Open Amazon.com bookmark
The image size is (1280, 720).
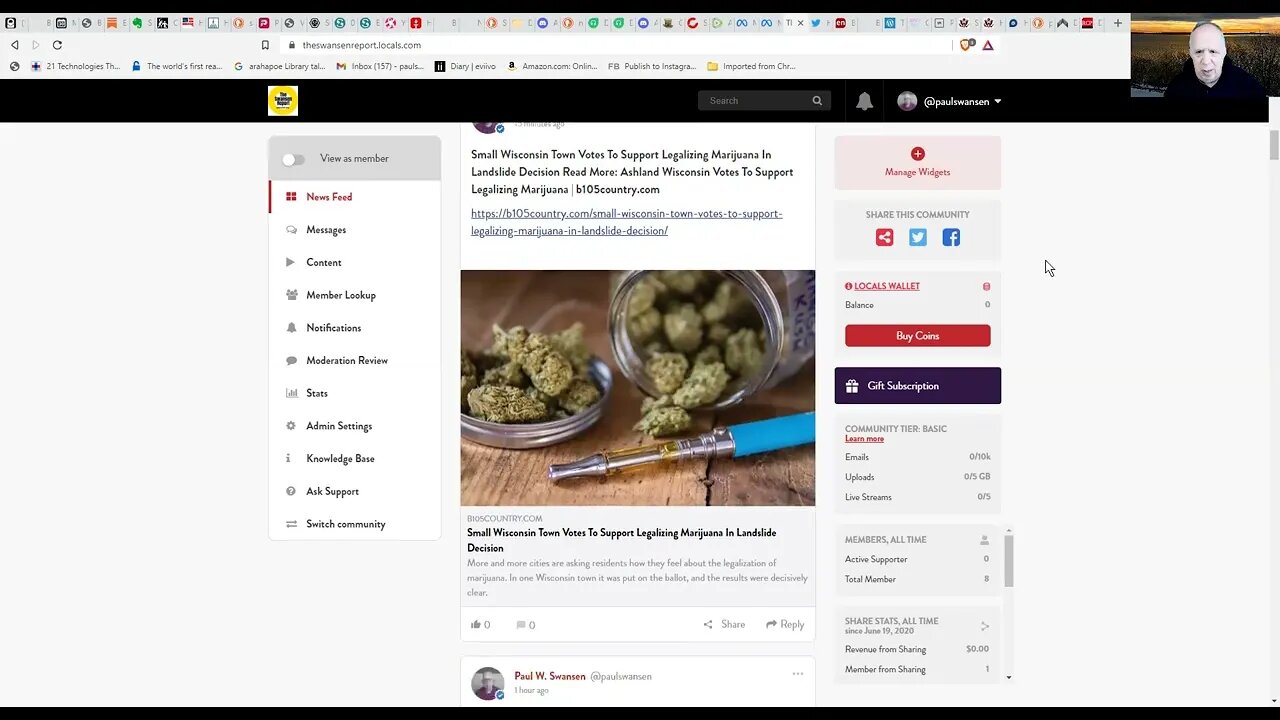click(x=552, y=66)
